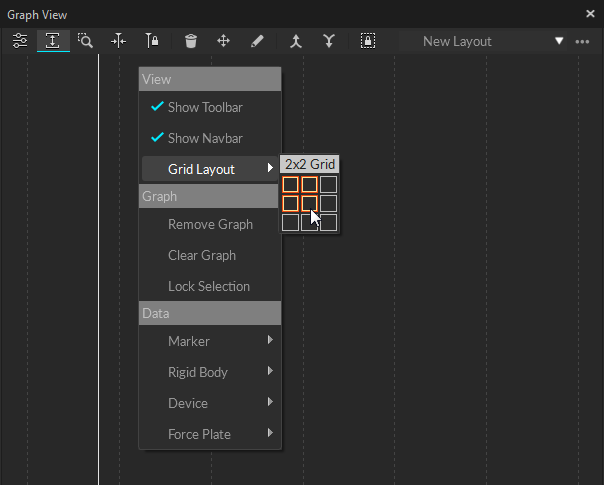
Task: Click the merge arrows icon
Action: (295, 41)
